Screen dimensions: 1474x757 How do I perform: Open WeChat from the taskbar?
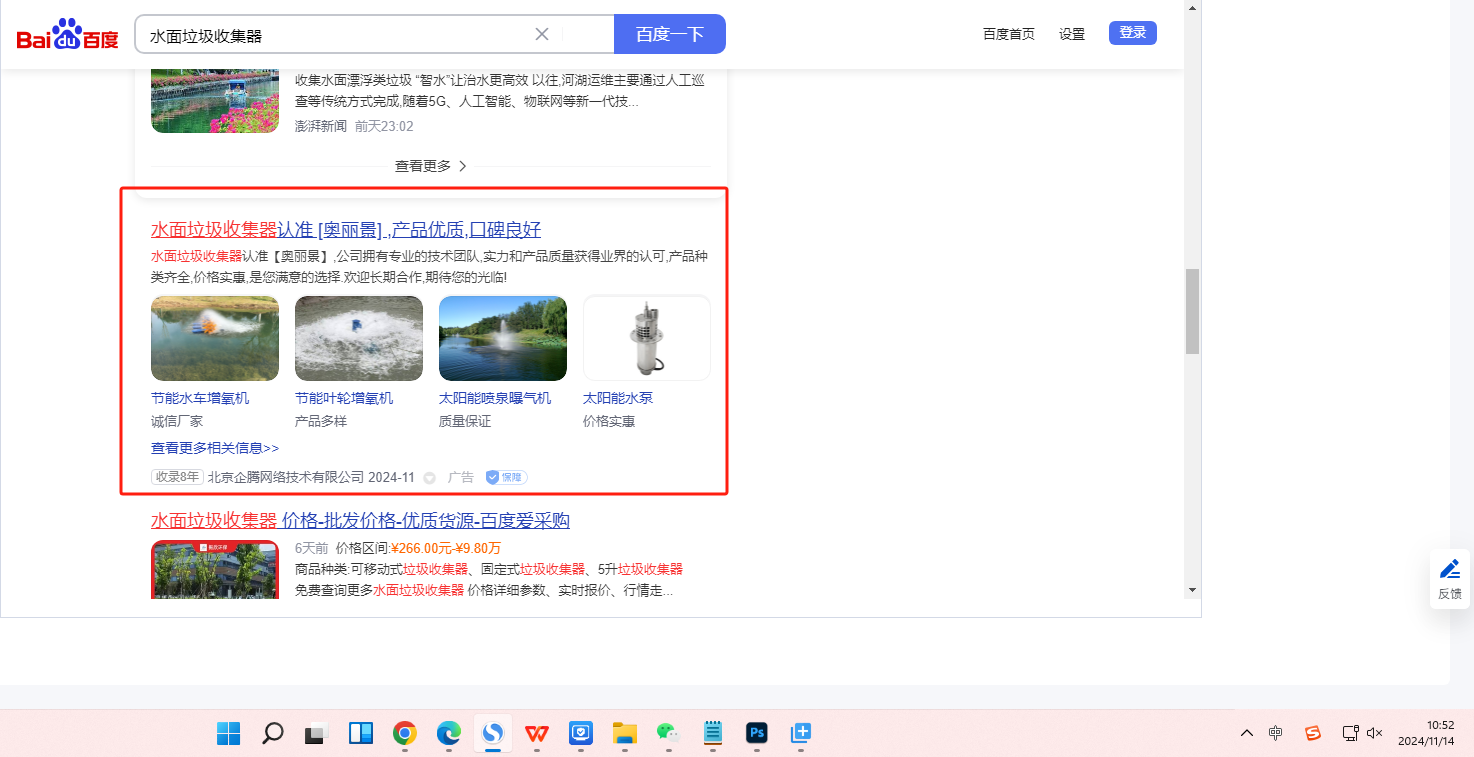pos(667,734)
